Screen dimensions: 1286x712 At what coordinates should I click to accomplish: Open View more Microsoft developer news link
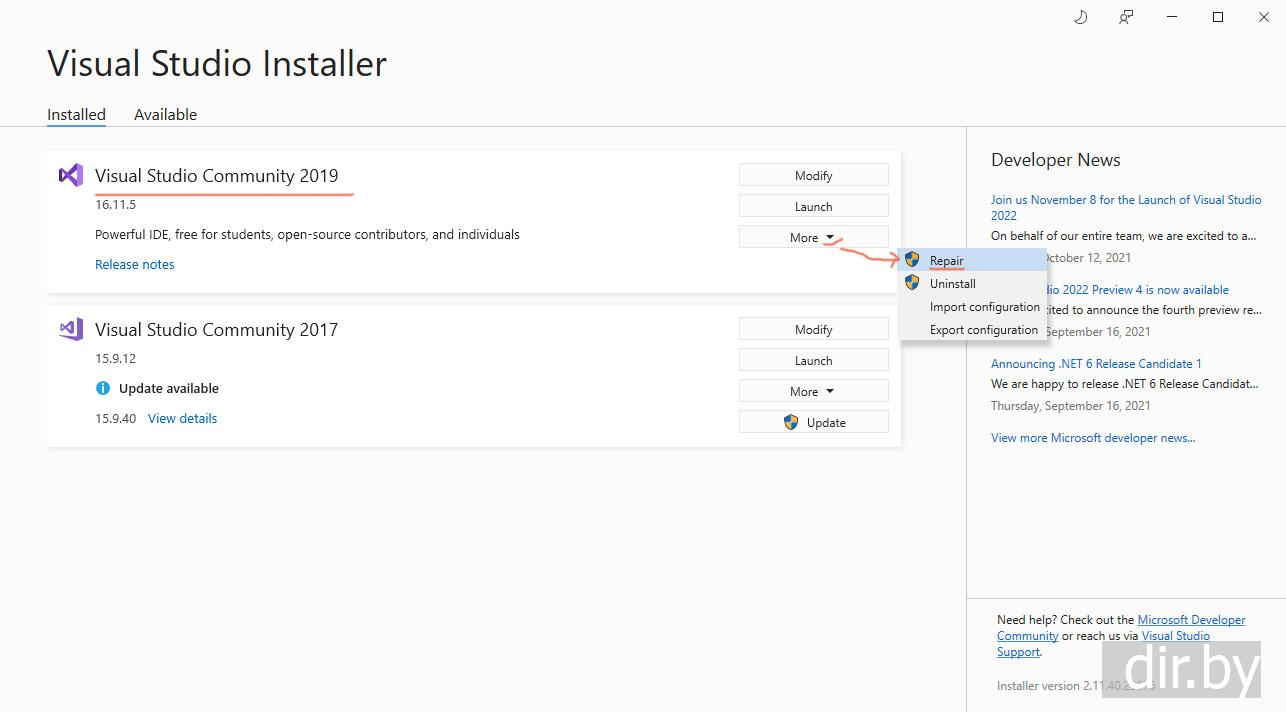(1092, 437)
